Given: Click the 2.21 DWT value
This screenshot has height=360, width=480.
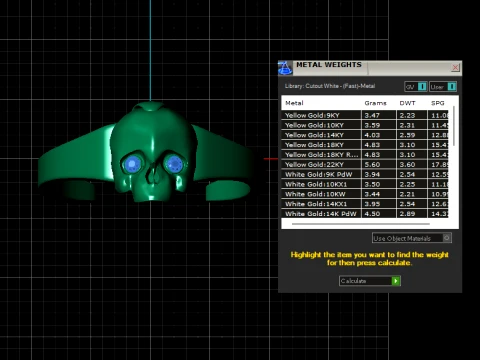Looking at the screenshot, I should point(407,194).
